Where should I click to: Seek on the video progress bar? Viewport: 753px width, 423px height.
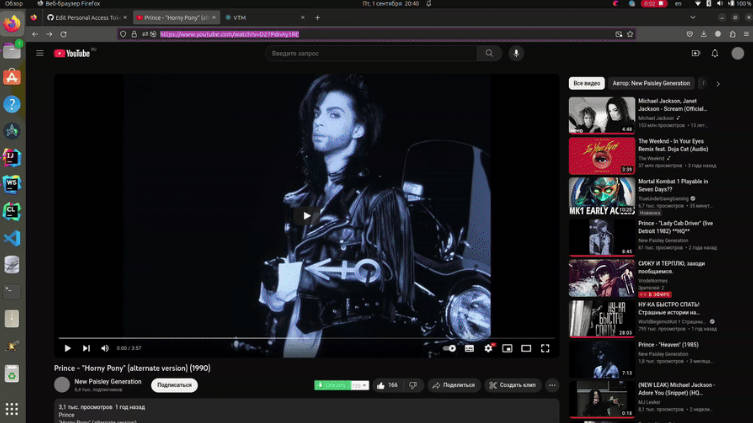pos(306,338)
